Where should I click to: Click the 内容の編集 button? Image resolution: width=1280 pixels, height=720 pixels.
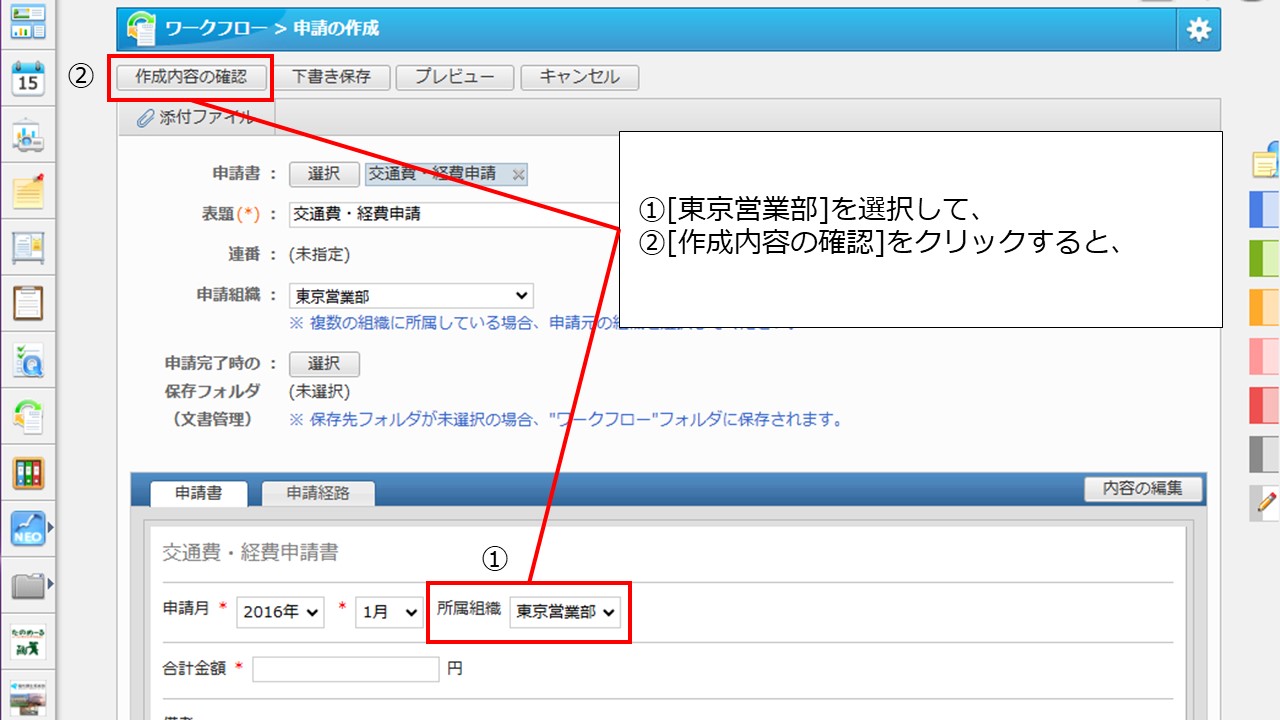point(1143,489)
